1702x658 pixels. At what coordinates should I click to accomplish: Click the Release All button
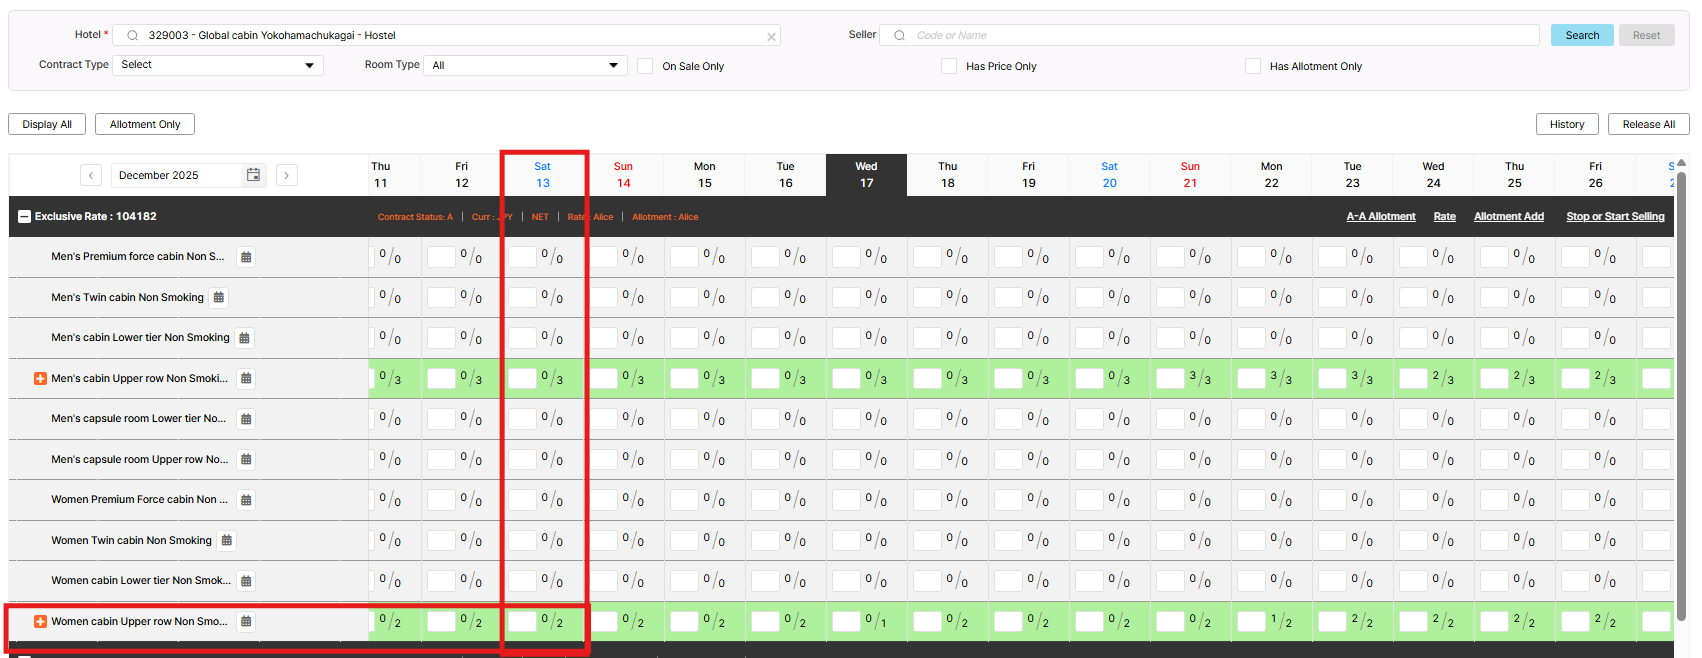pyautogui.click(x=1648, y=124)
